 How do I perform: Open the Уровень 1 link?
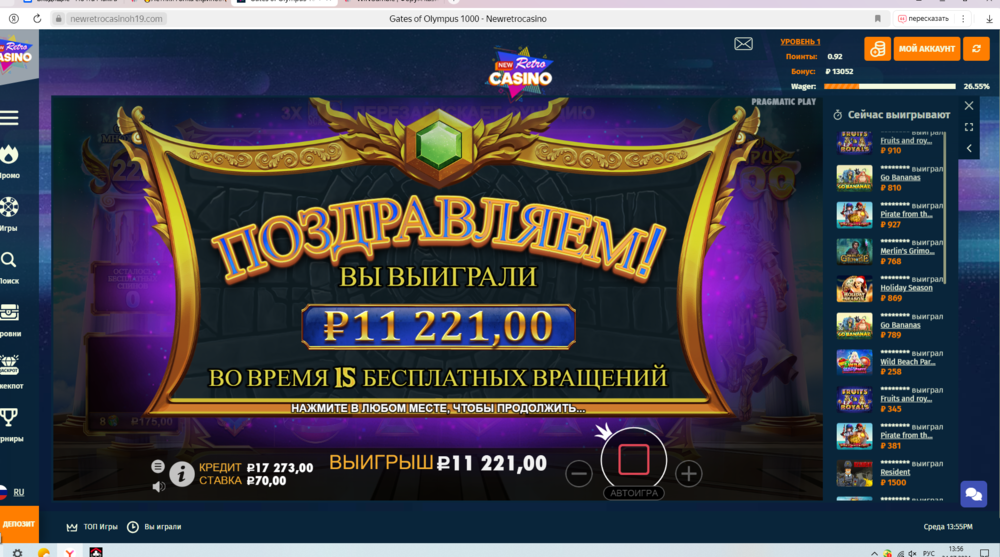click(x=800, y=41)
